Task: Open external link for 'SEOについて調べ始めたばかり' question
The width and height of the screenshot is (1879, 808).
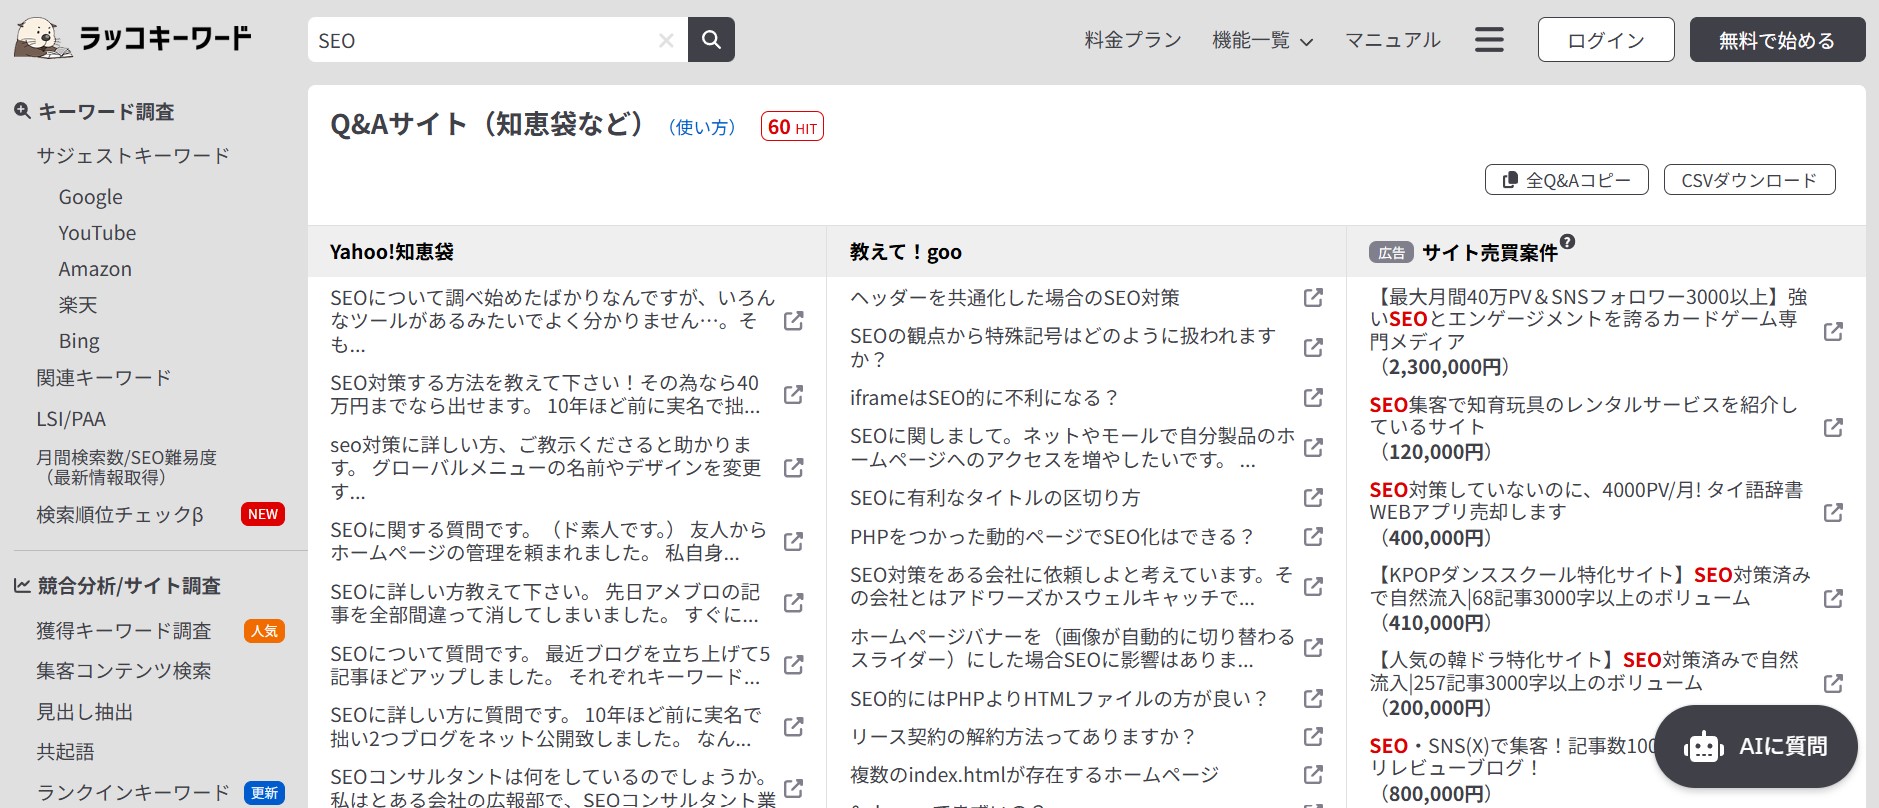Action: pyautogui.click(x=793, y=321)
